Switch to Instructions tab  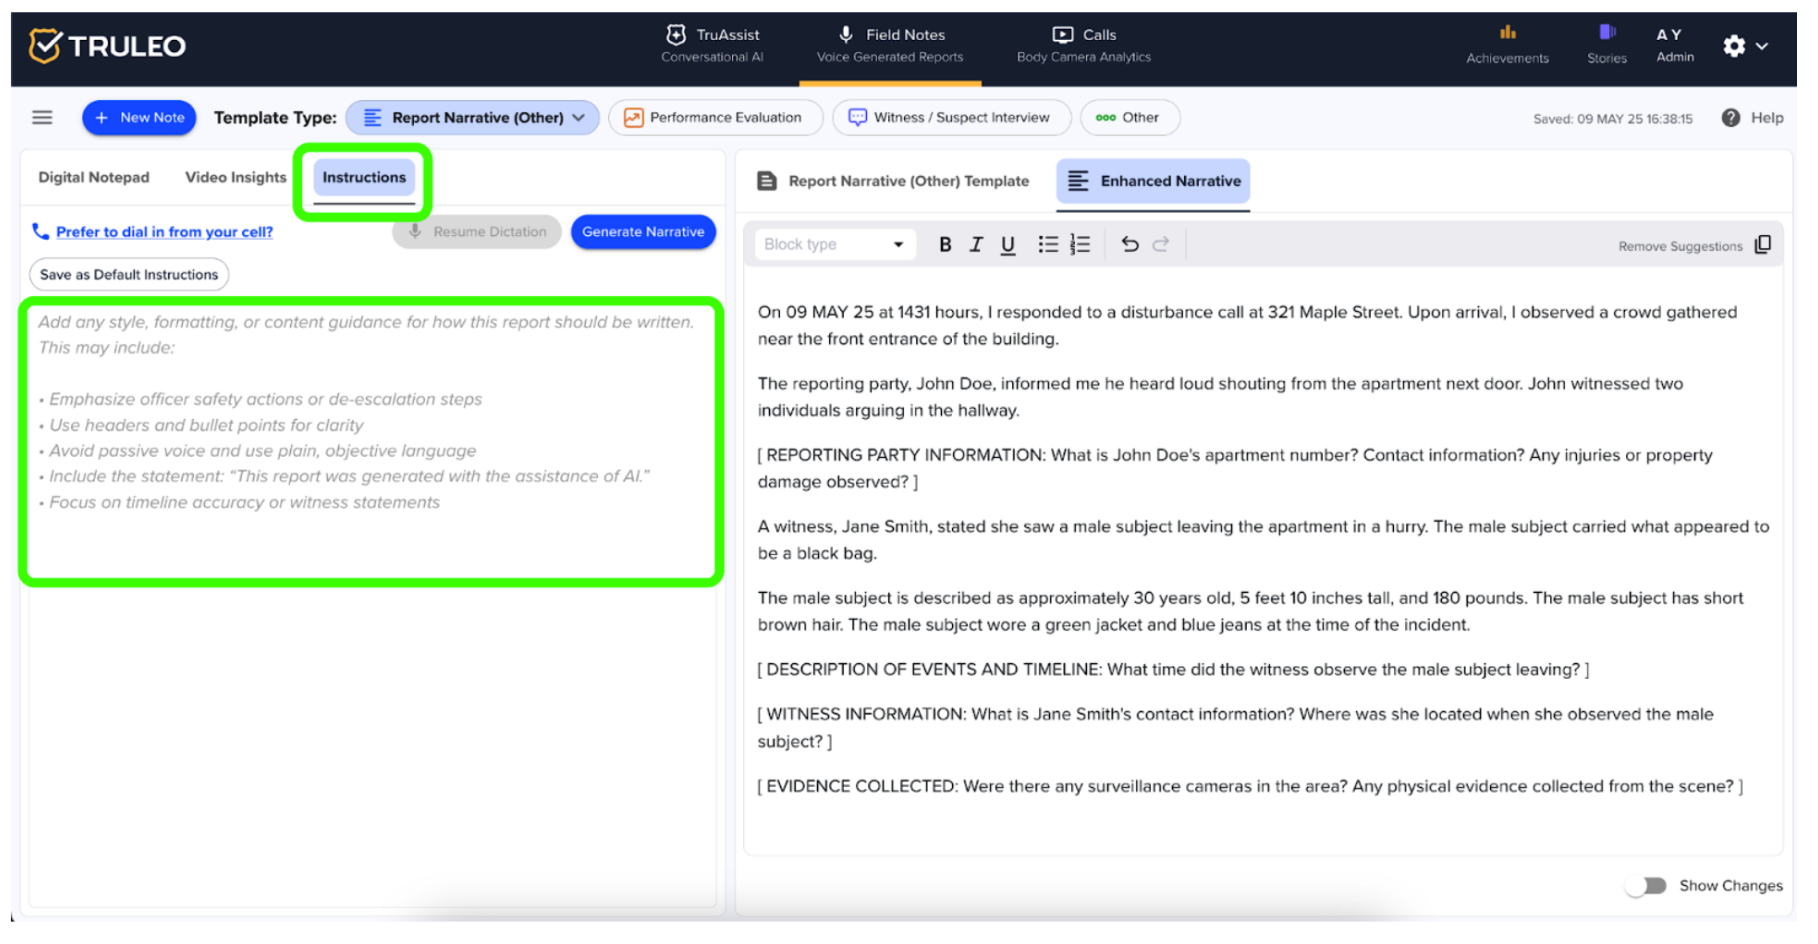tap(364, 178)
